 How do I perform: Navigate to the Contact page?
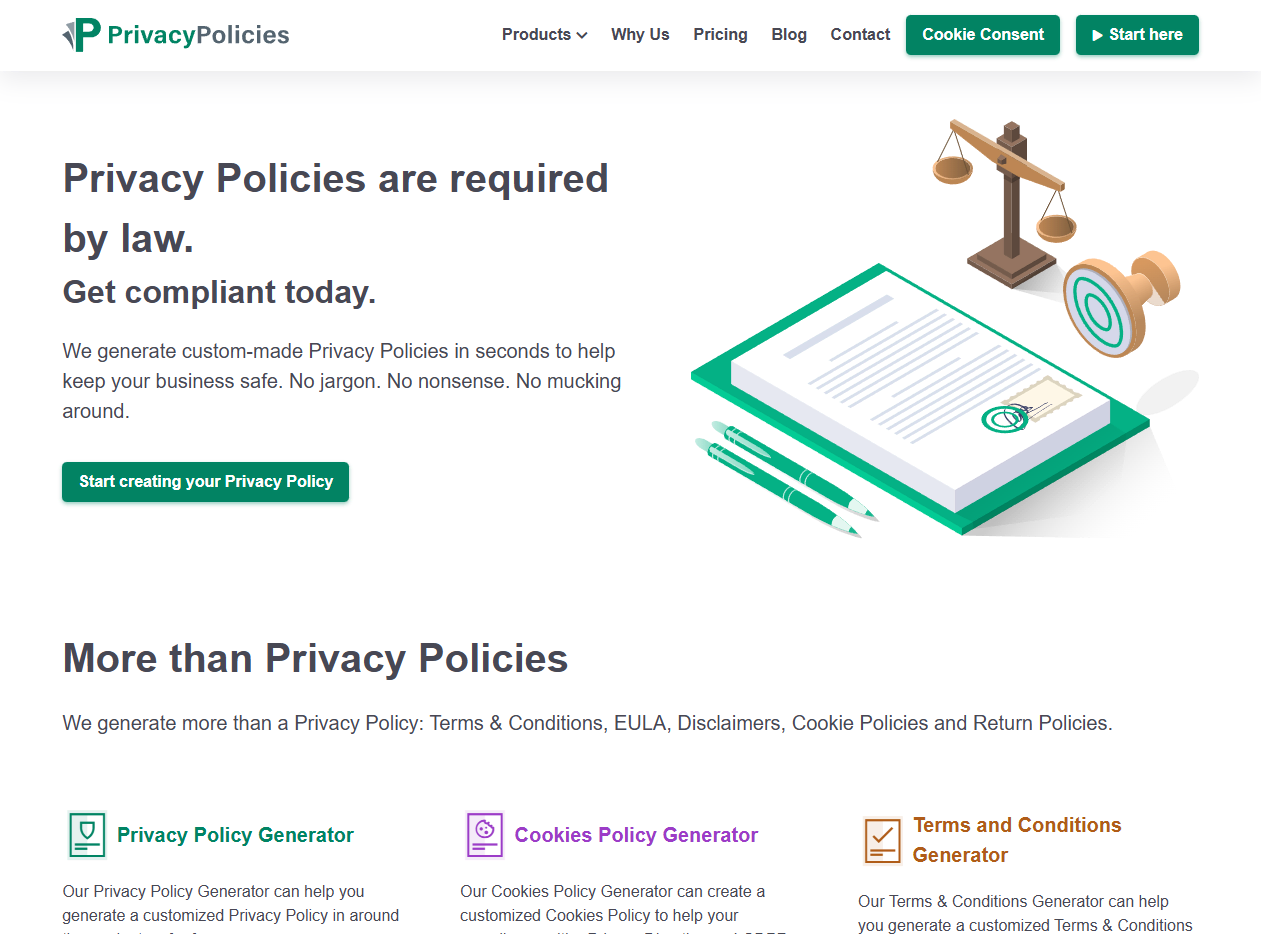coord(860,35)
